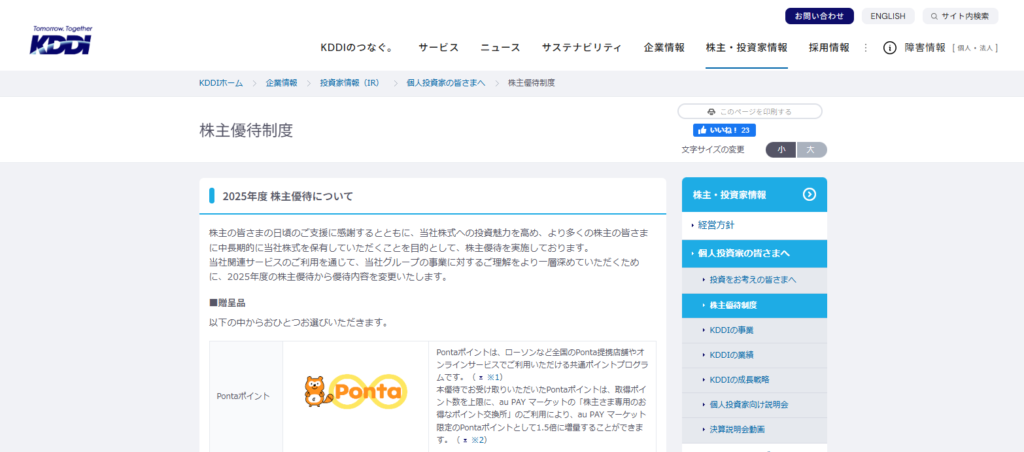This screenshot has width=1024, height=452.
Task: Click 2025年度 株主優待について heading
Action: 288,196
